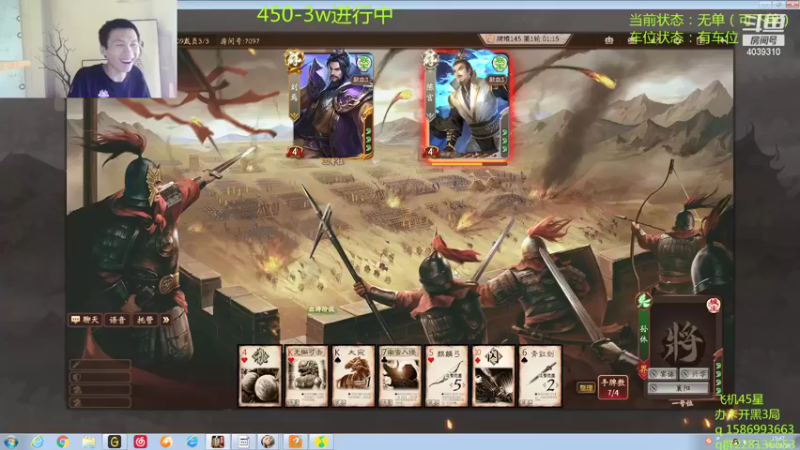Pick the 10 of diamonds 闪 dodge card
Viewport: 800px width, 450px height.
coord(493,376)
